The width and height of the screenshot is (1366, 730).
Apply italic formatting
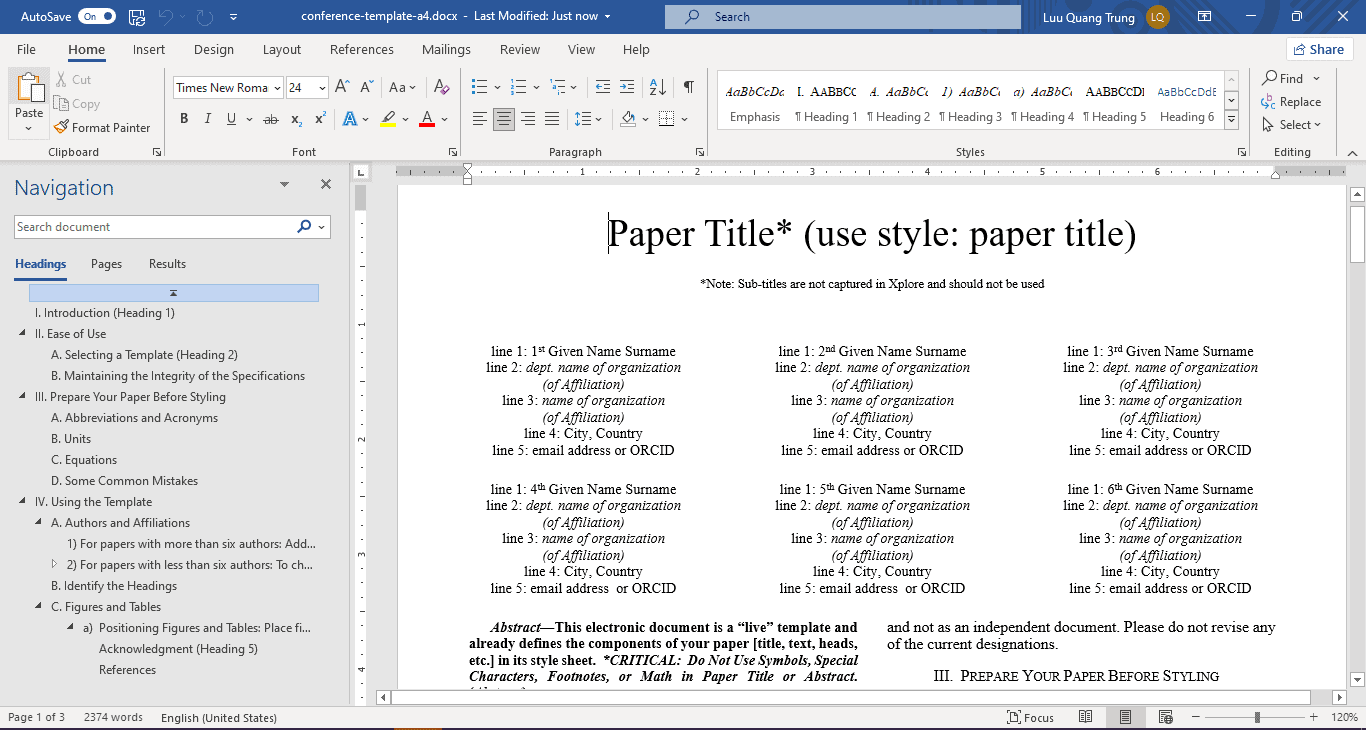(x=206, y=117)
